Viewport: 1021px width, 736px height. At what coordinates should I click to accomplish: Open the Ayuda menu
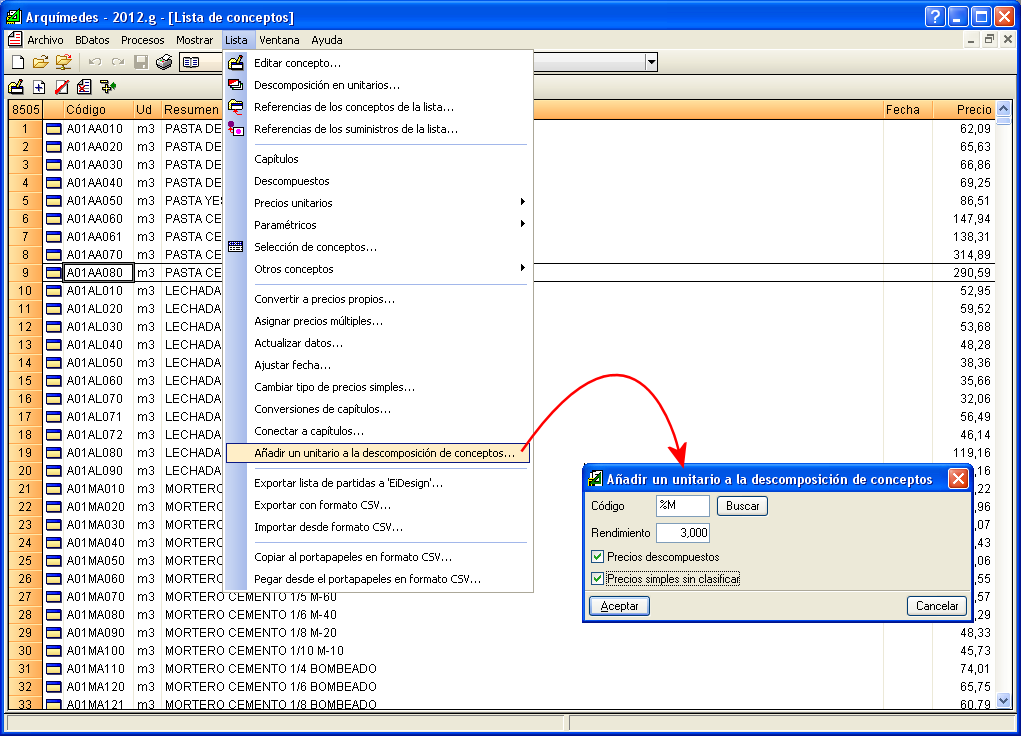pos(327,40)
